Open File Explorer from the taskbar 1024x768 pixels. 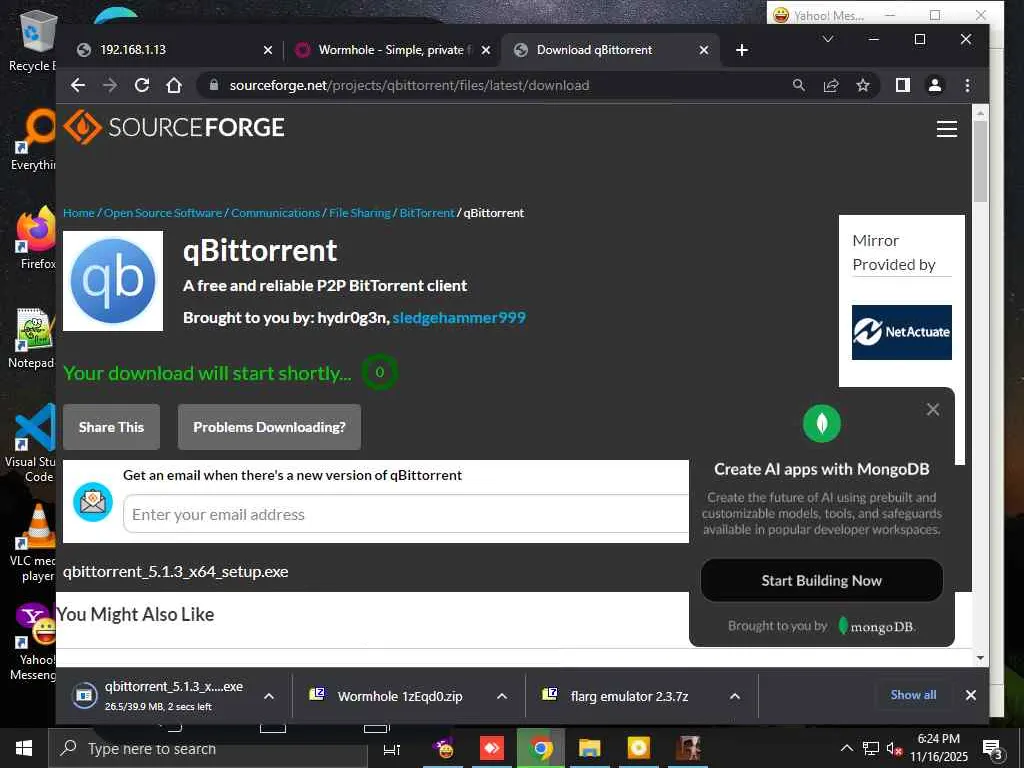589,748
